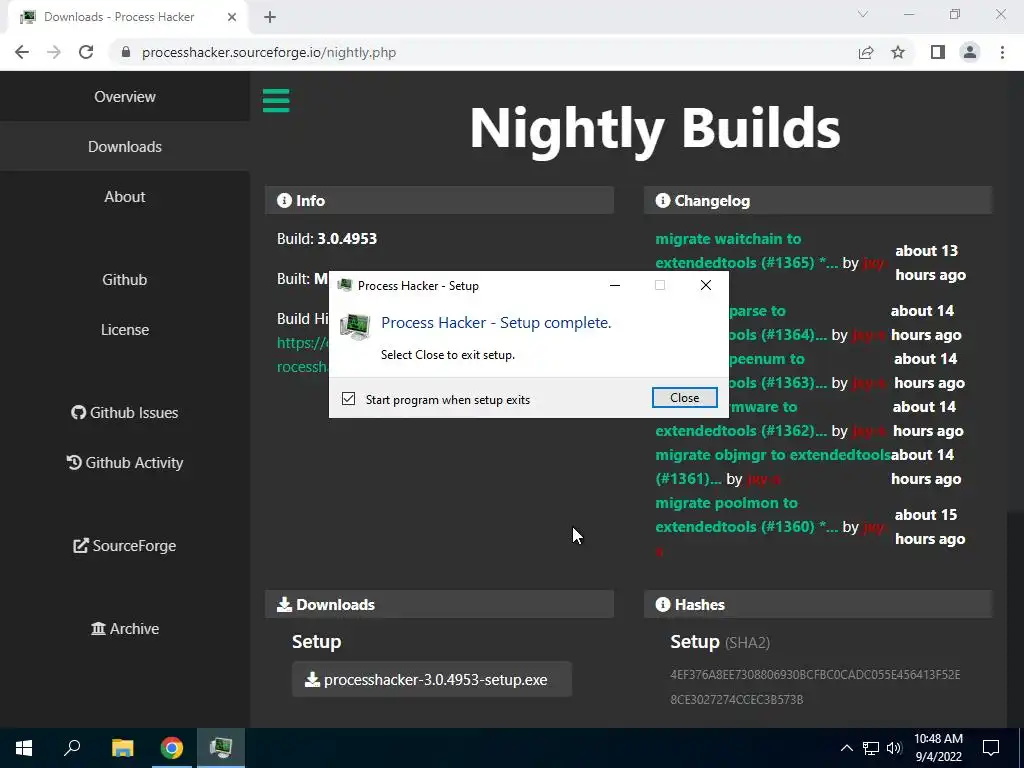Viewport: 1024px width, 768px height.
Task: Open Chrome profile avatar icon
Action: click(970, 52)
